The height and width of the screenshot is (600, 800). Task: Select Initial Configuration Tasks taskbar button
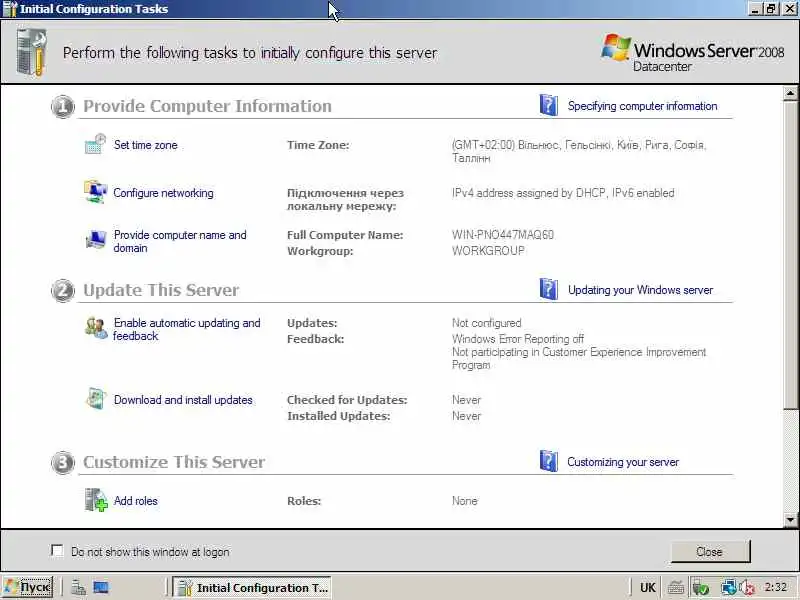pos(252,587)
